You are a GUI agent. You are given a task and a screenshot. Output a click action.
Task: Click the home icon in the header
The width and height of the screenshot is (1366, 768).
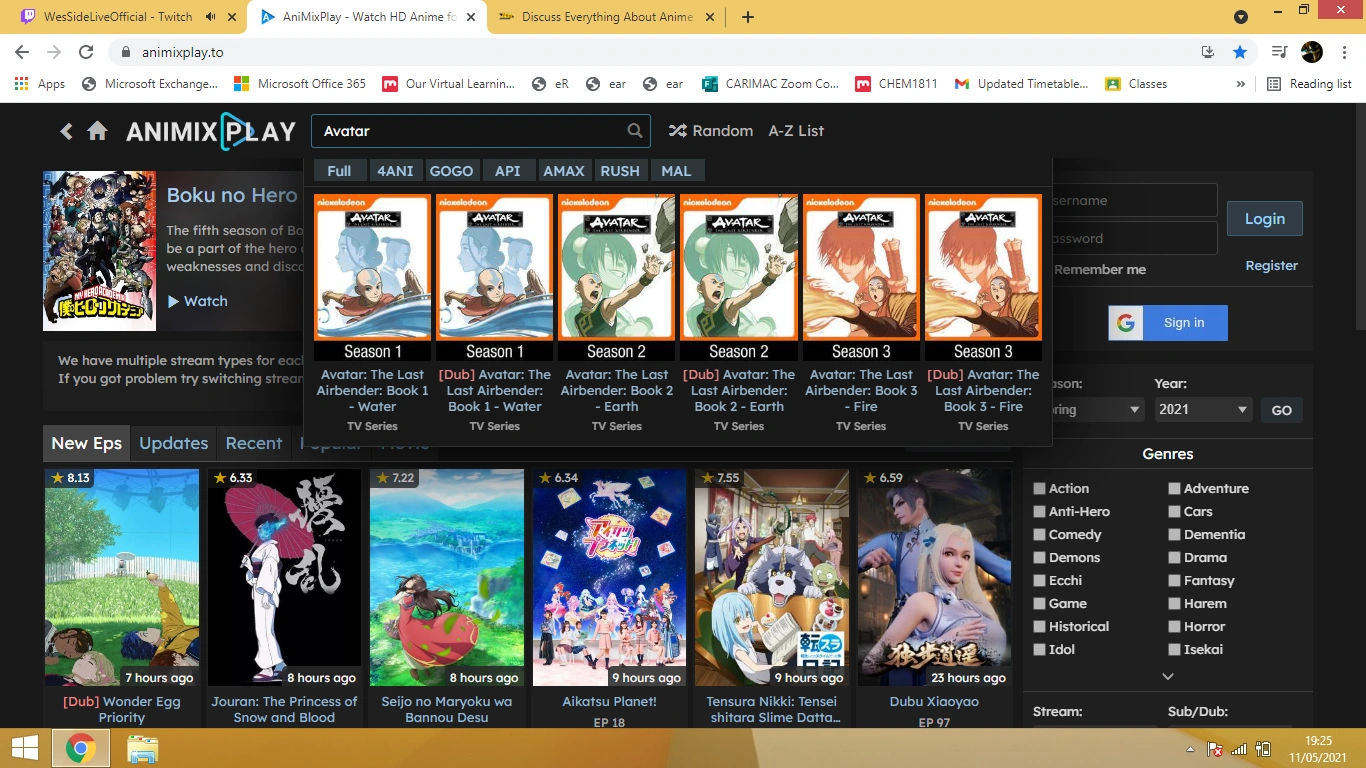coord(95,130)
